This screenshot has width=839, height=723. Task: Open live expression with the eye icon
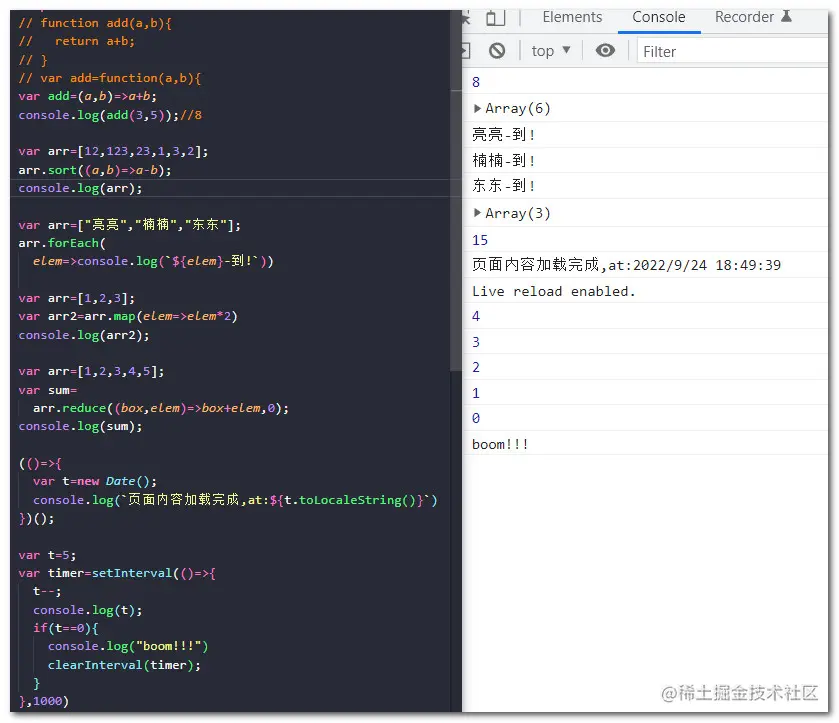tap(605, 50)
